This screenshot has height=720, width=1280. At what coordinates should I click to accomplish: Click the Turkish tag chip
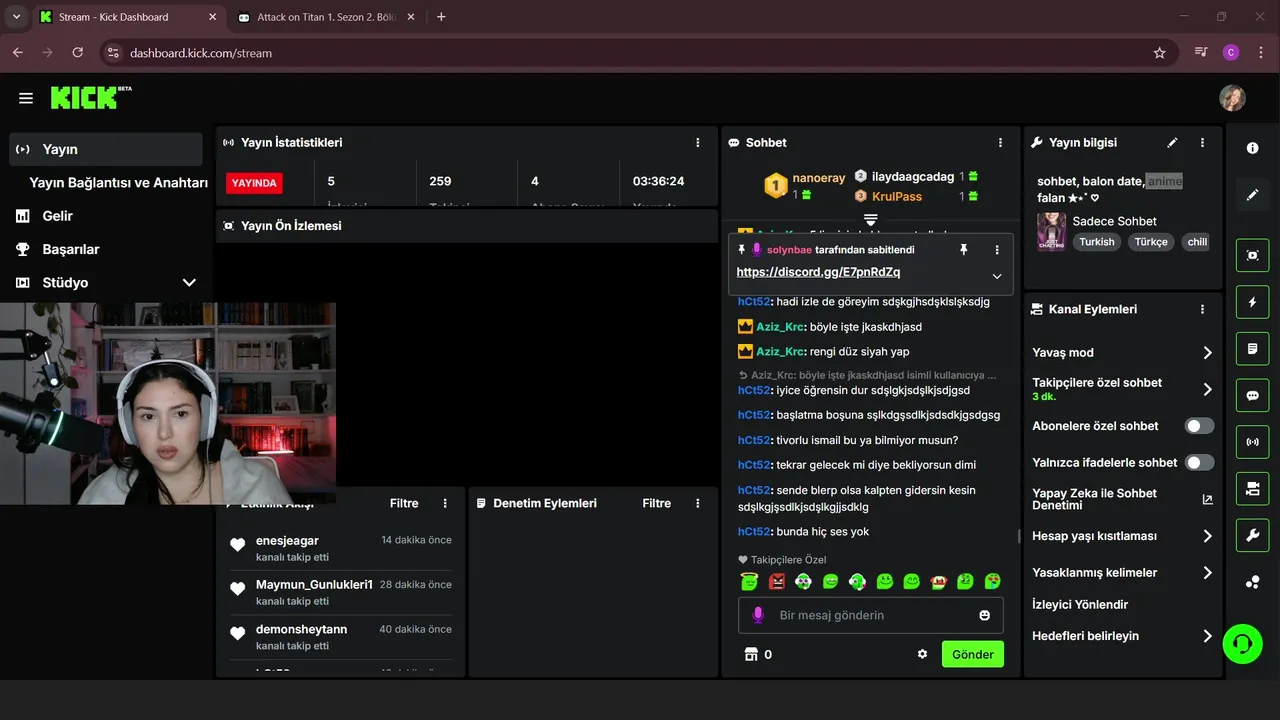coord(1097,242)
